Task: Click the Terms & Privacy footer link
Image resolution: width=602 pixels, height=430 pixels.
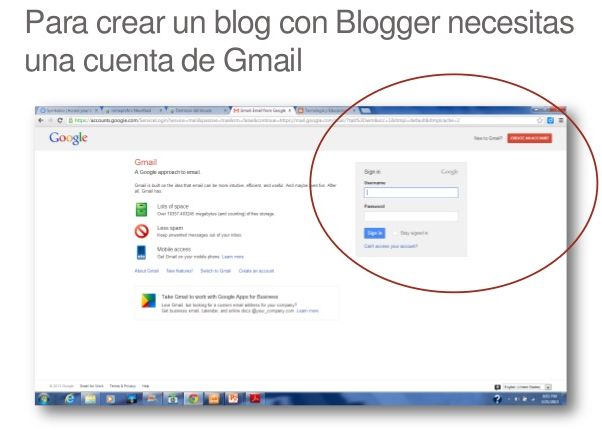Action: [x=123, y=386]
